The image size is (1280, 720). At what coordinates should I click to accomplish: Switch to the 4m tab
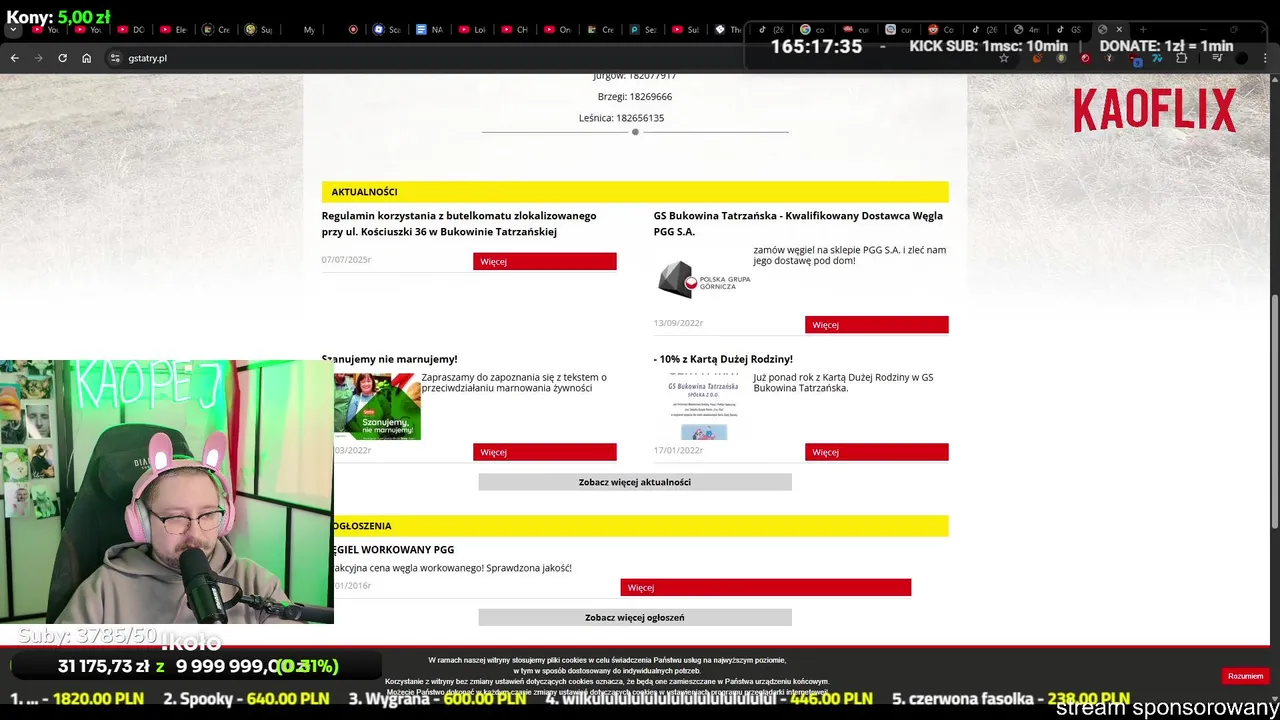(1026, 29)
